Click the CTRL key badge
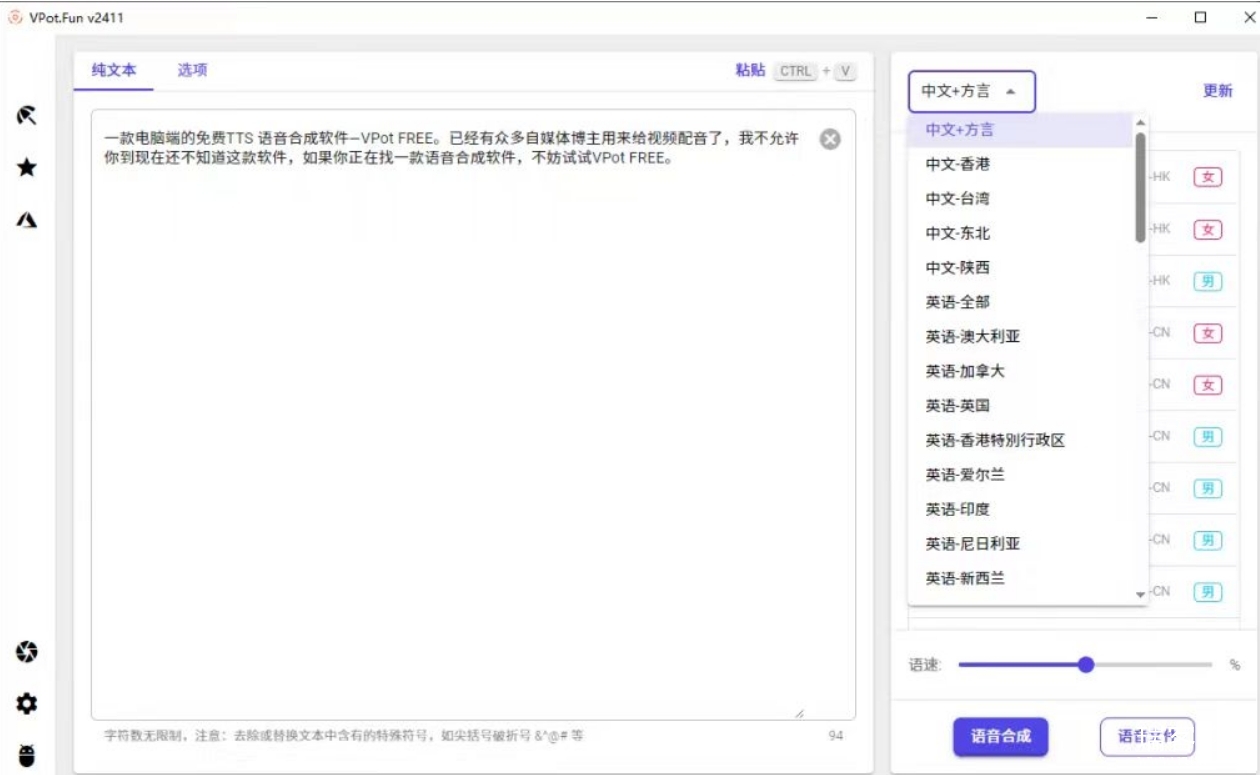Viewport: 1260px width, 775px height. click(x=796, y=71)
